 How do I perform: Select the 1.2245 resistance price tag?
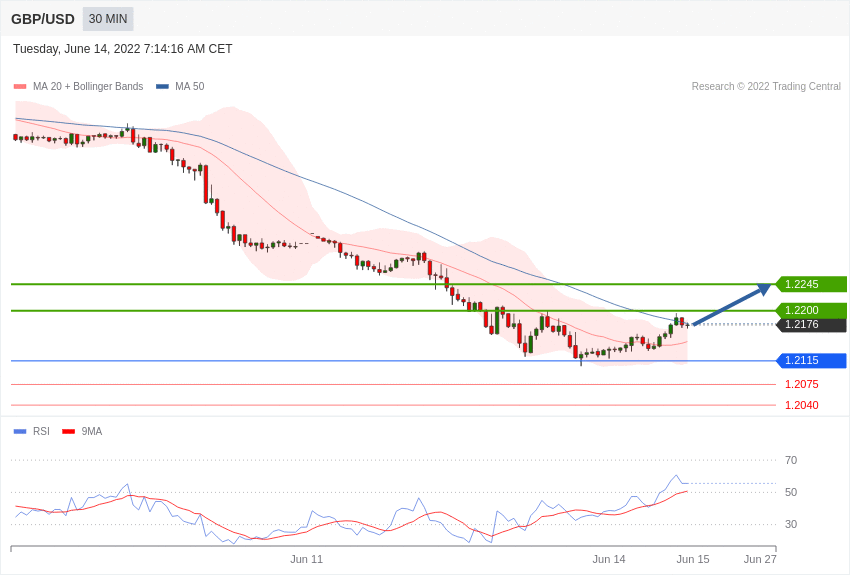(x=811, y=284)
